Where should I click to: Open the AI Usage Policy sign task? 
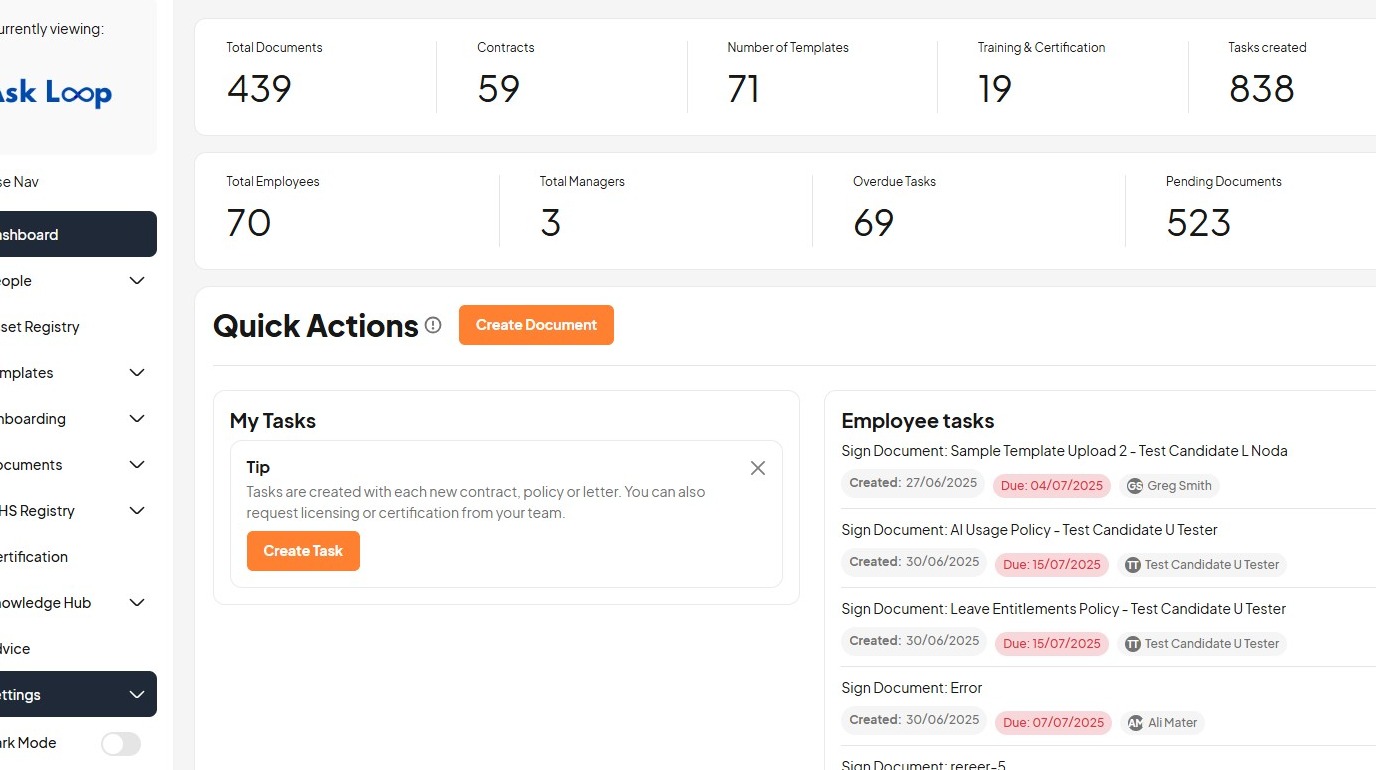(1029, 530)
